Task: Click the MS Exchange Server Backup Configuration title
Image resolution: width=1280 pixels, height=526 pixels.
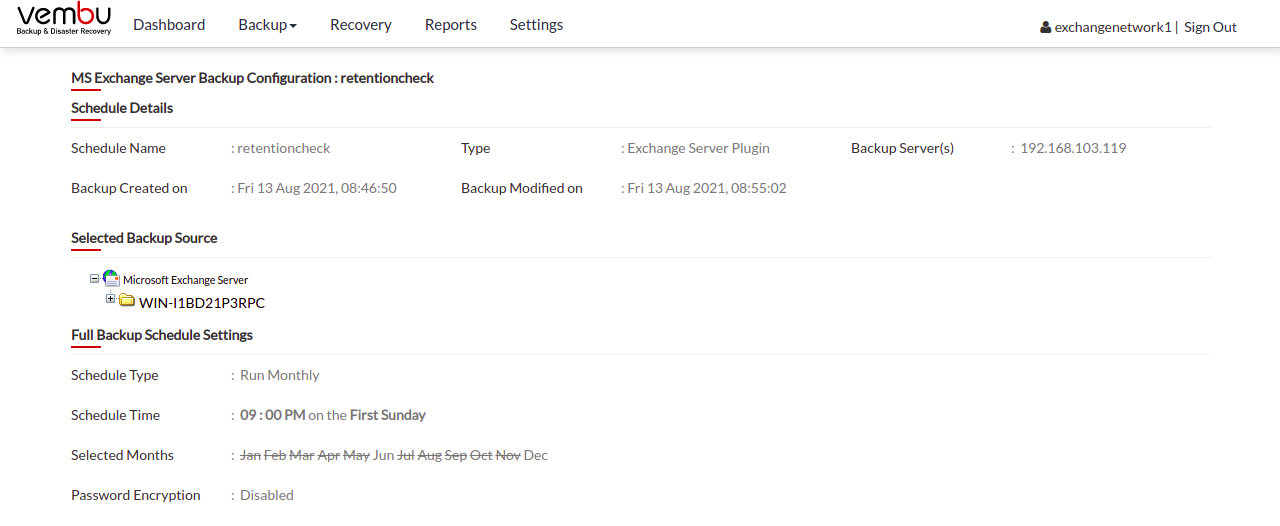Action: pos(252,78)
